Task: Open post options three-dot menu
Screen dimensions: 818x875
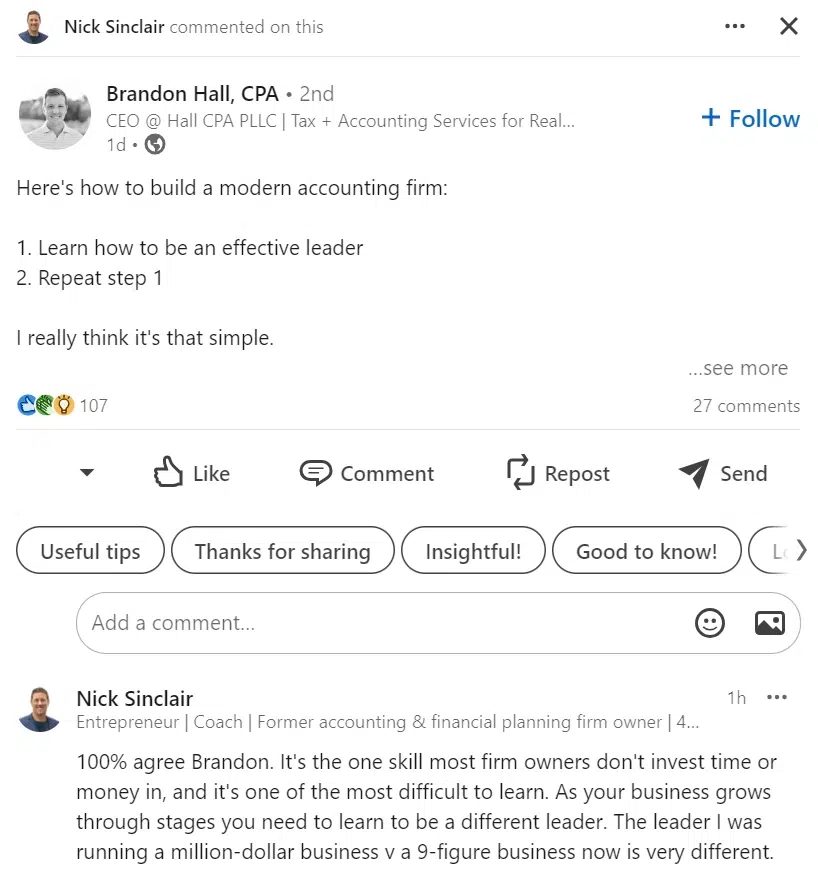Action: [735, 27]
